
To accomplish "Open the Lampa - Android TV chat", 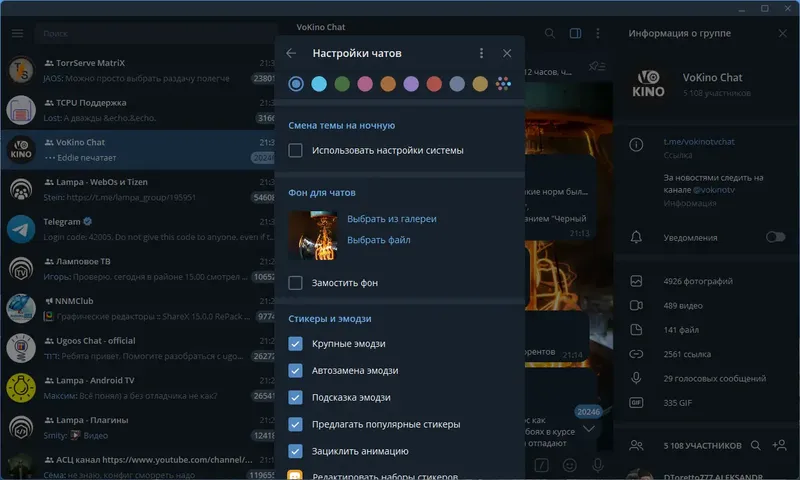I will click(138, 388).
